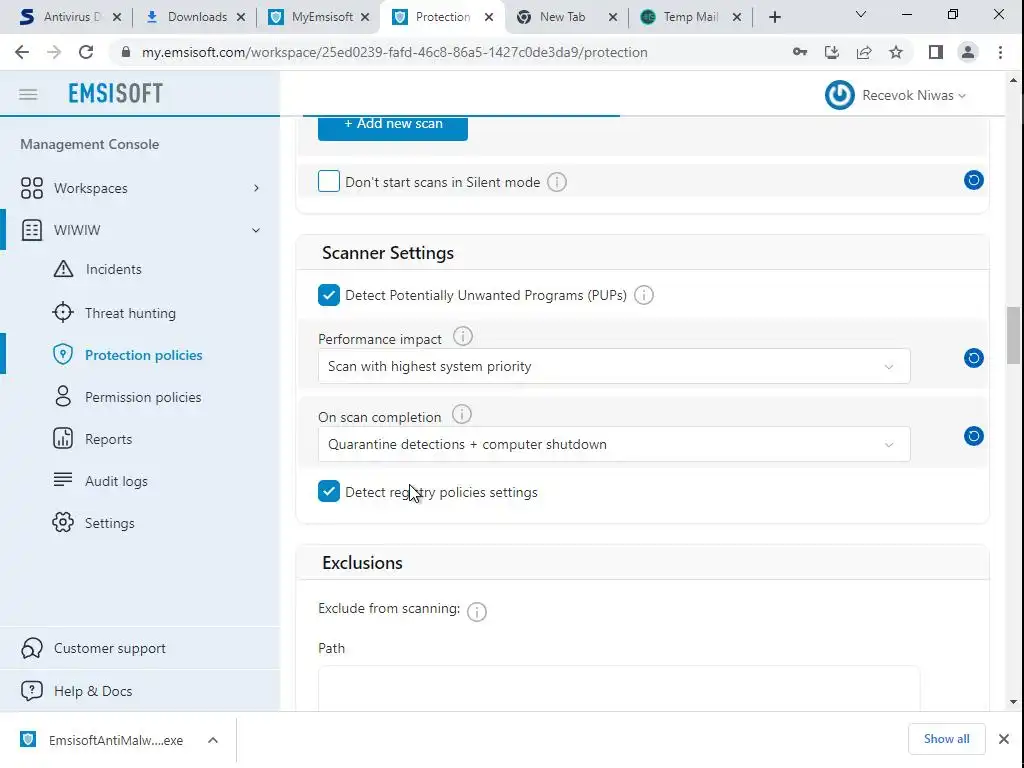Screen dimensions: 1024x768
Task: Uncheck Detect Potentially Unwanted Programs
Action: tap(328, 295)
